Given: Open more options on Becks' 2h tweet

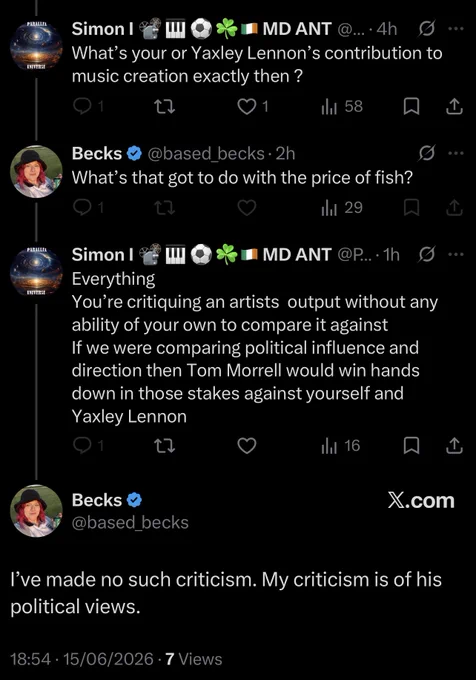Looking at the screenshot, I should pos(456,153).
